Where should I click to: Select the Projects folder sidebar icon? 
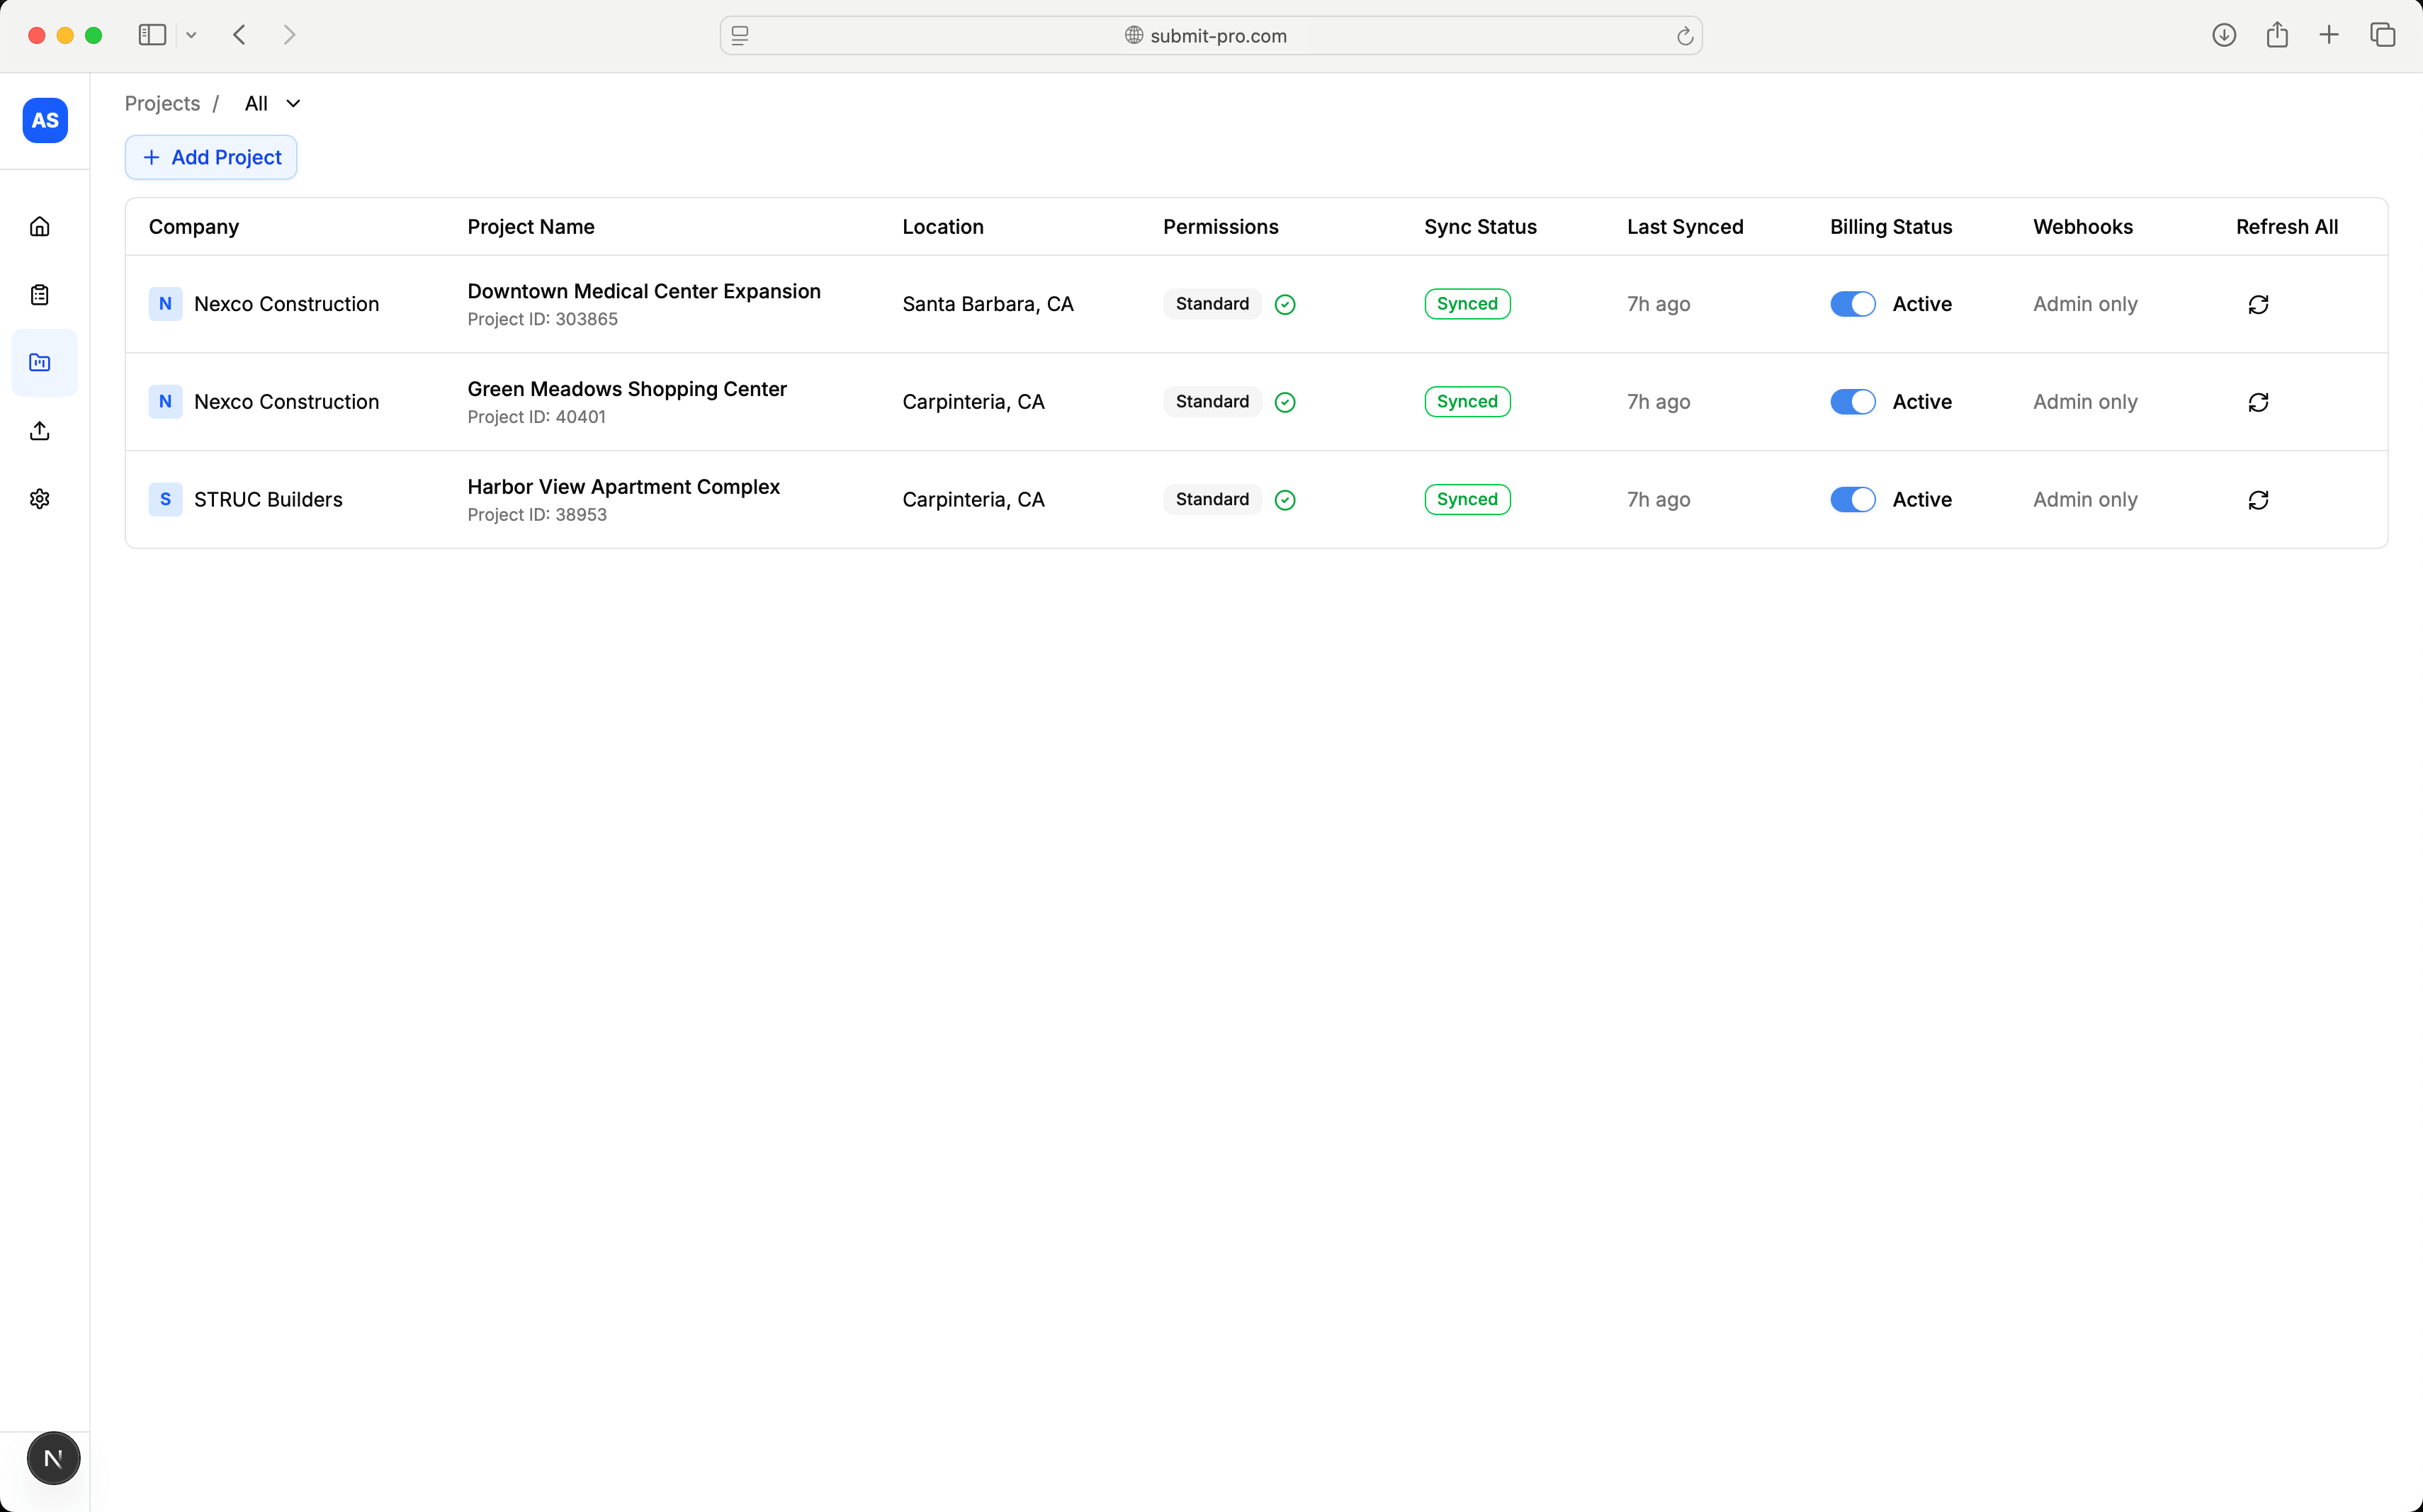pos(40,363)
